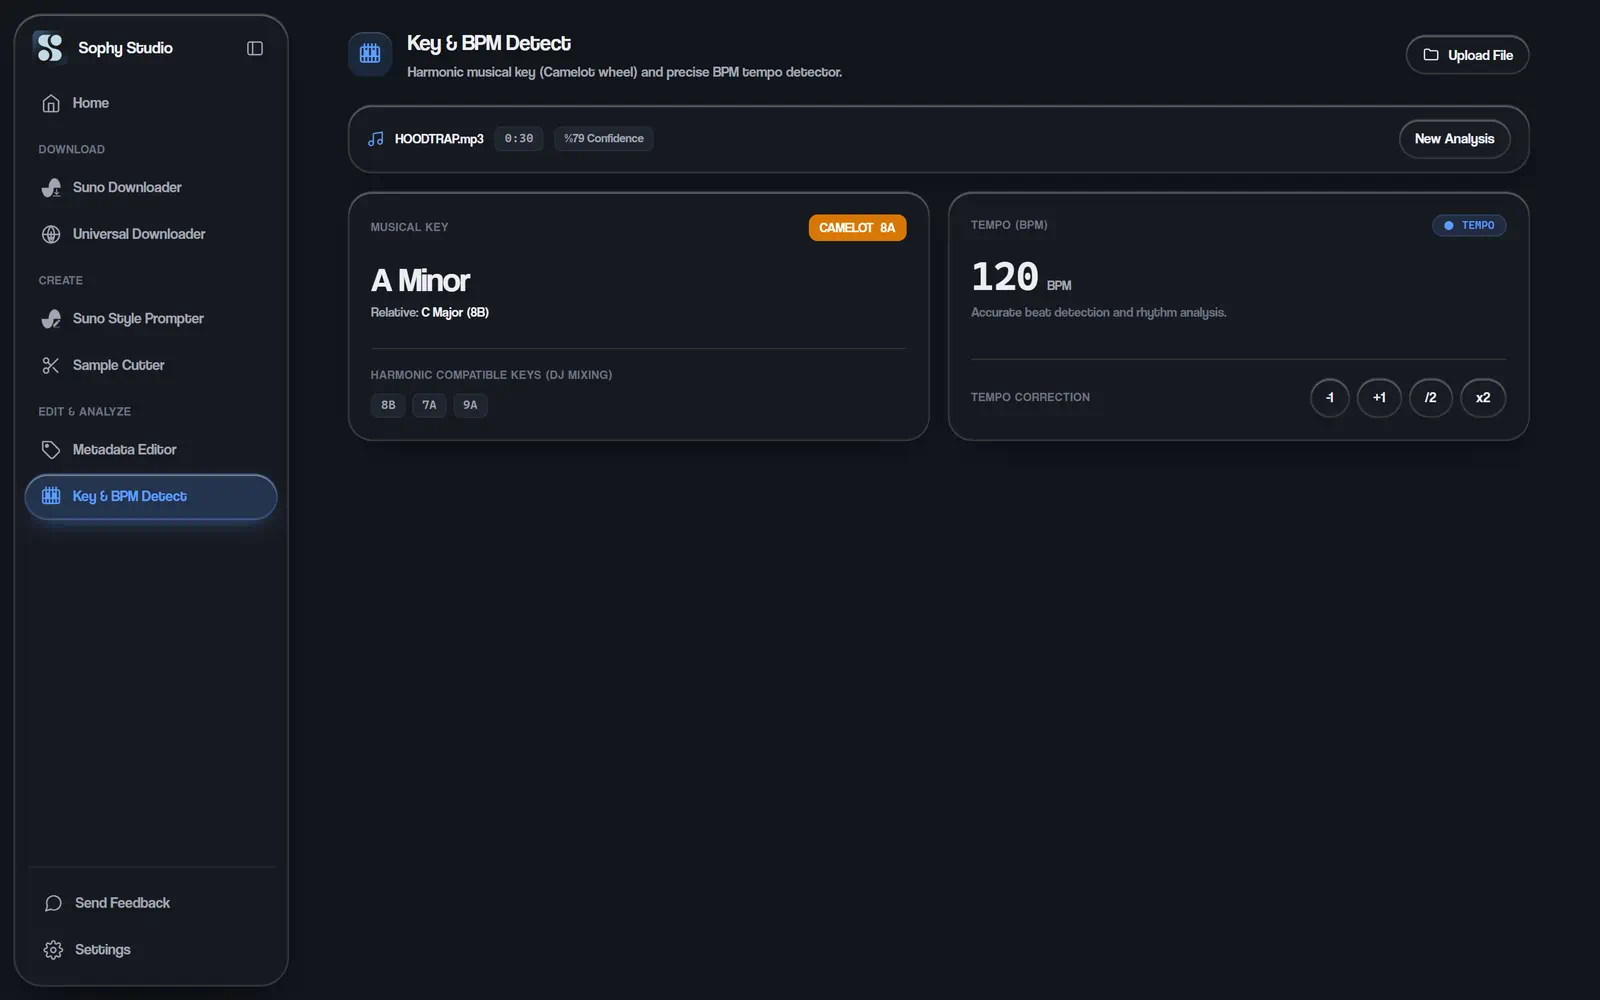Start a New Analysis
Viewport: 1600px width, 1000px height.
pos(1454,139)
